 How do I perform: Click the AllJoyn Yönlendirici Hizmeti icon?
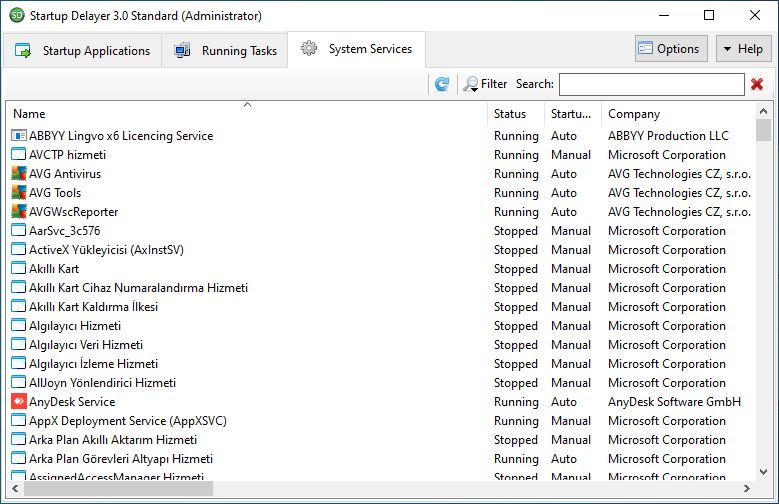point(18,383)
